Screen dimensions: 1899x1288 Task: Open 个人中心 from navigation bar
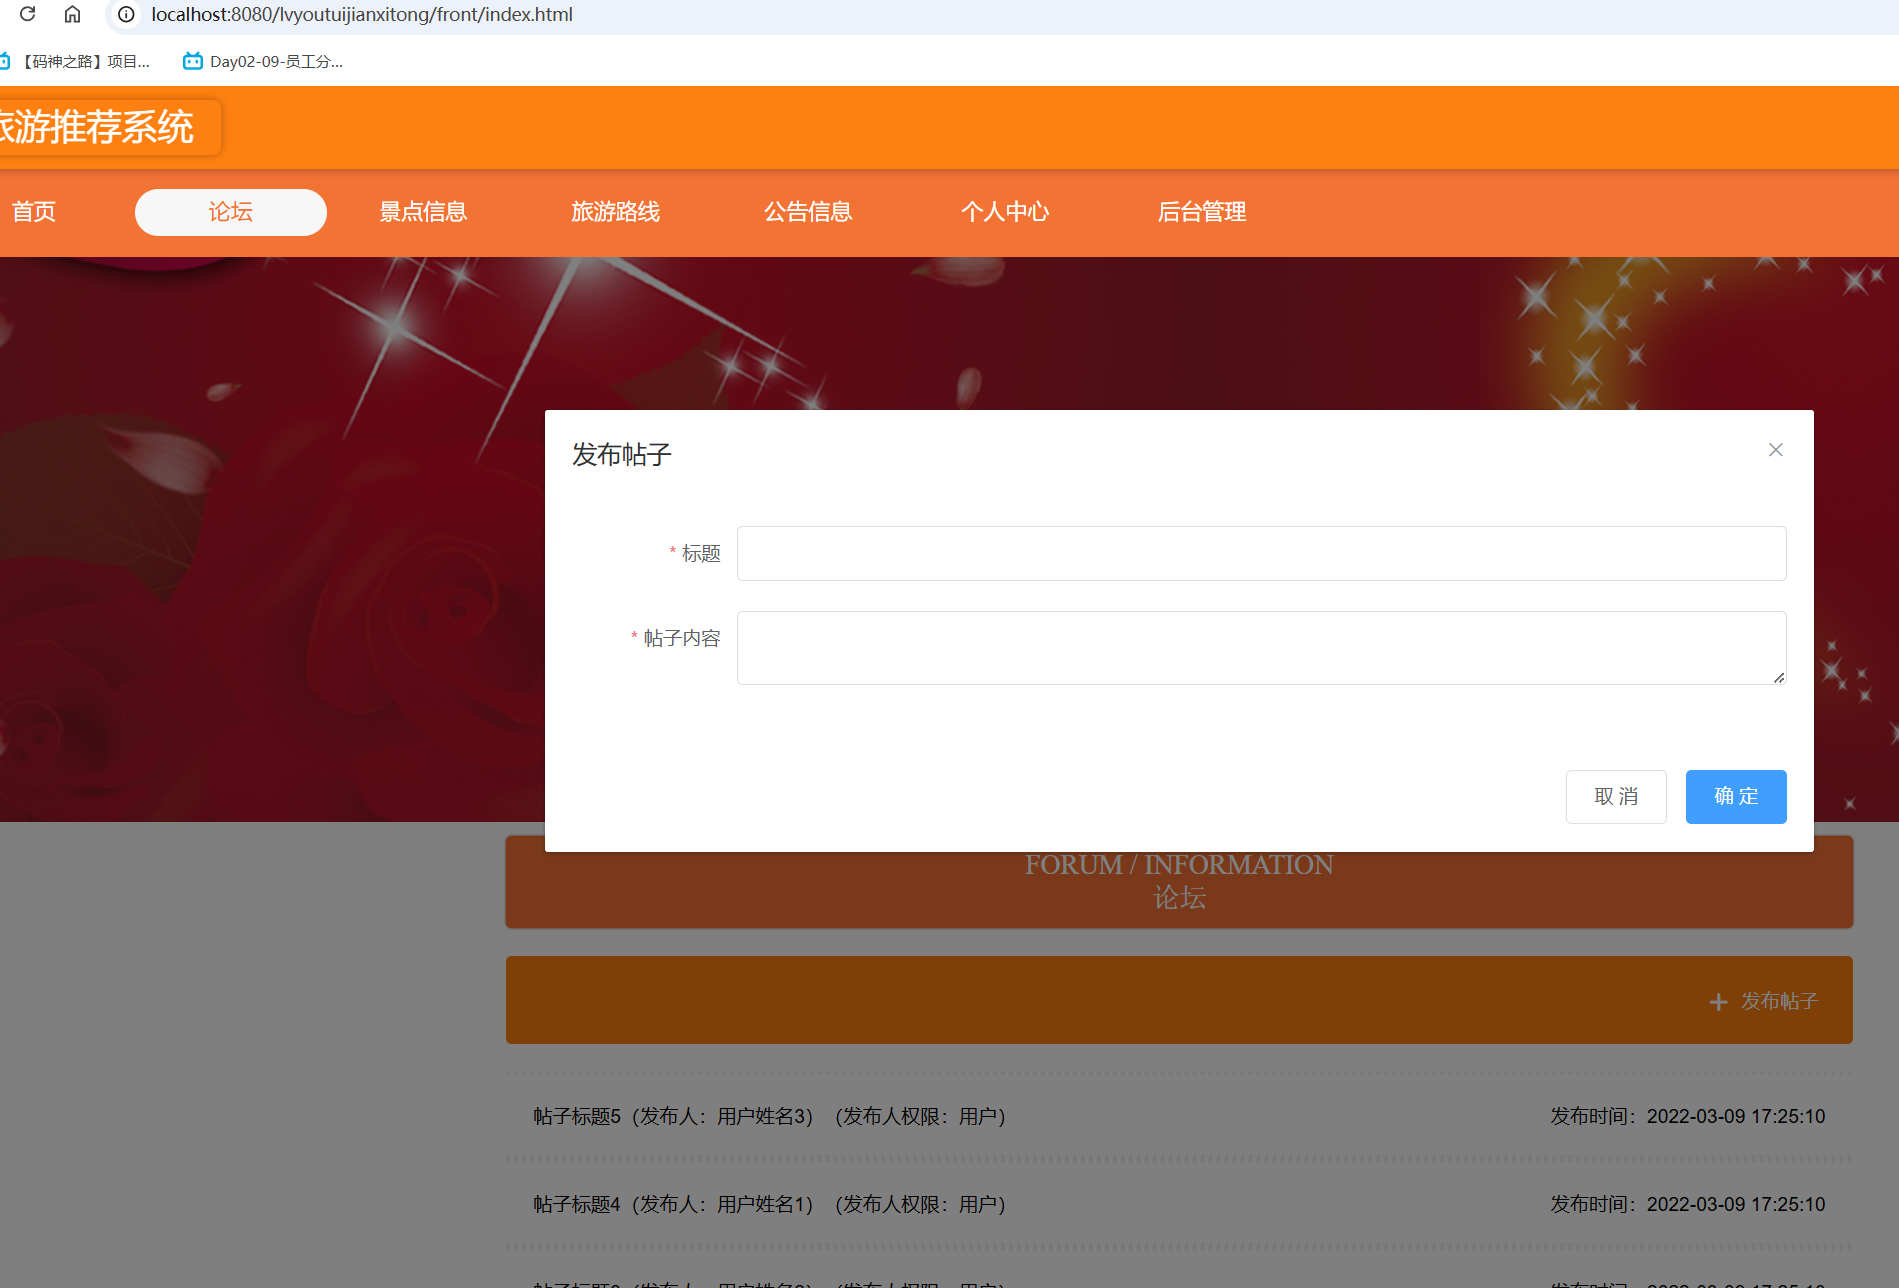pyautogui.click(x=1004, y=212)
